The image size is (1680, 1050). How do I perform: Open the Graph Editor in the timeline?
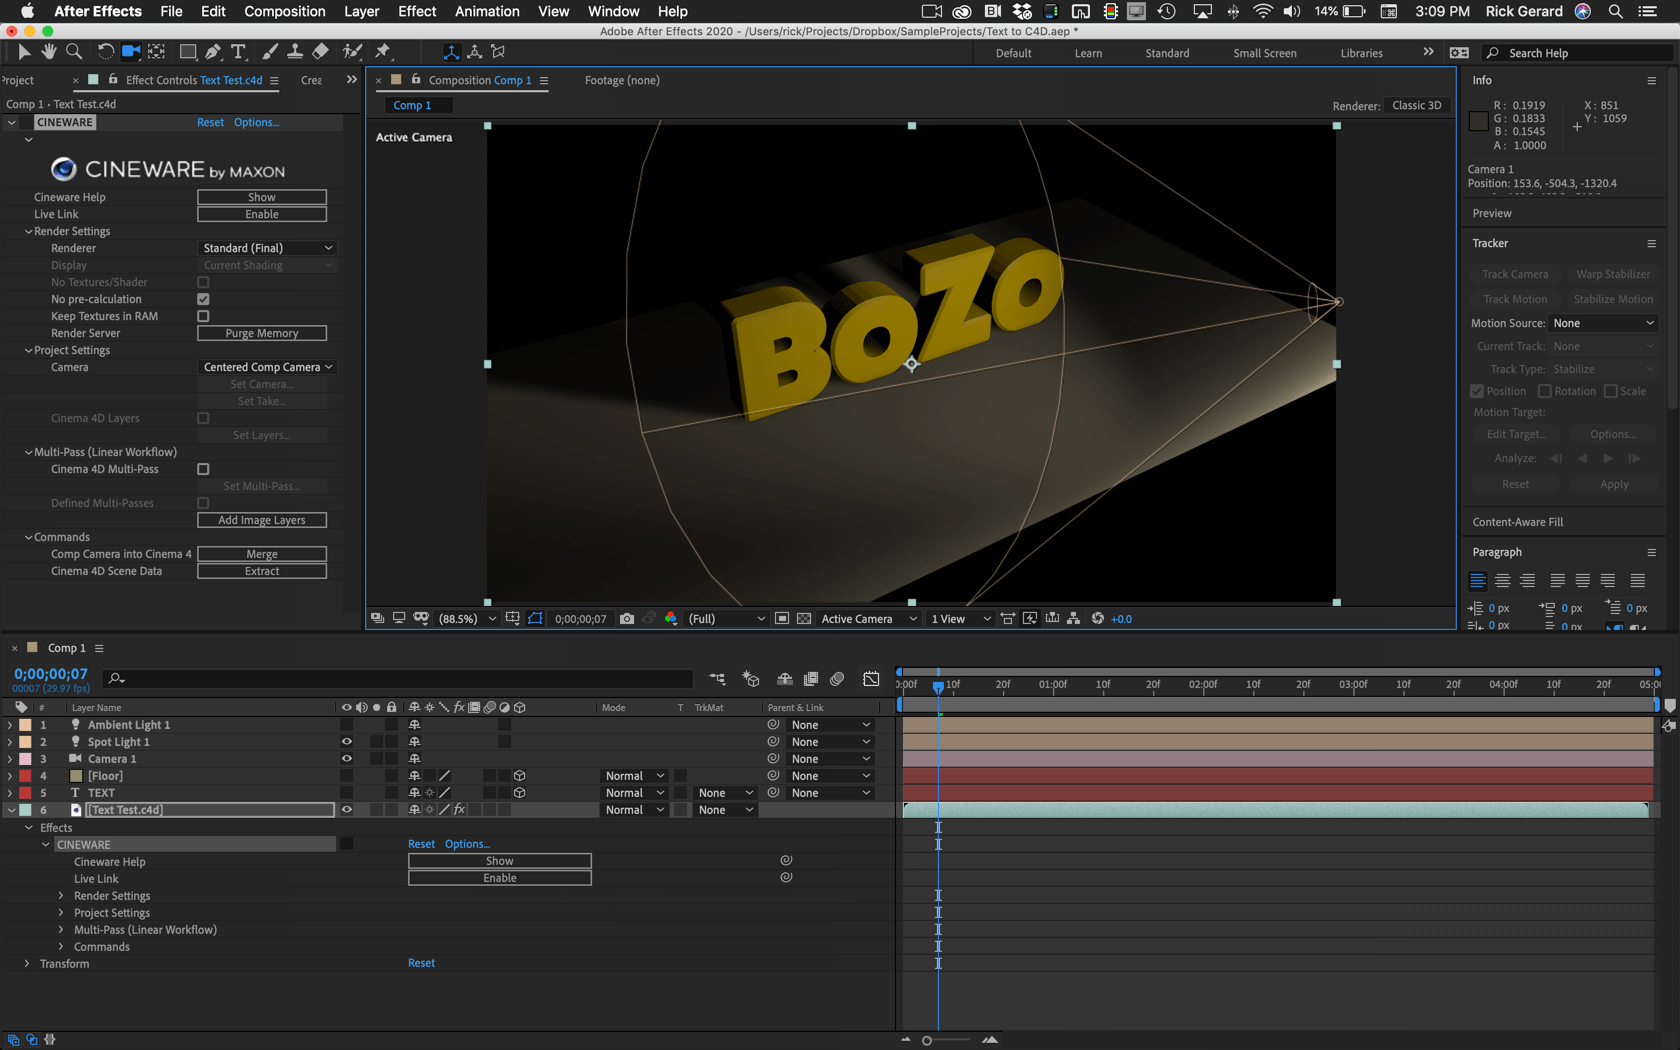pos(871,678)
